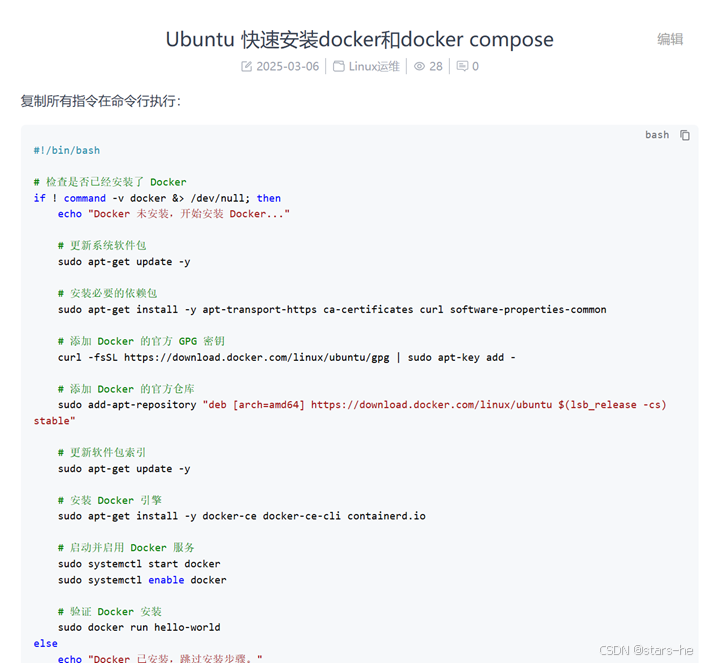Click the 编辑 edit link
This screenshot has width=704, height=663.
(670, 40)
